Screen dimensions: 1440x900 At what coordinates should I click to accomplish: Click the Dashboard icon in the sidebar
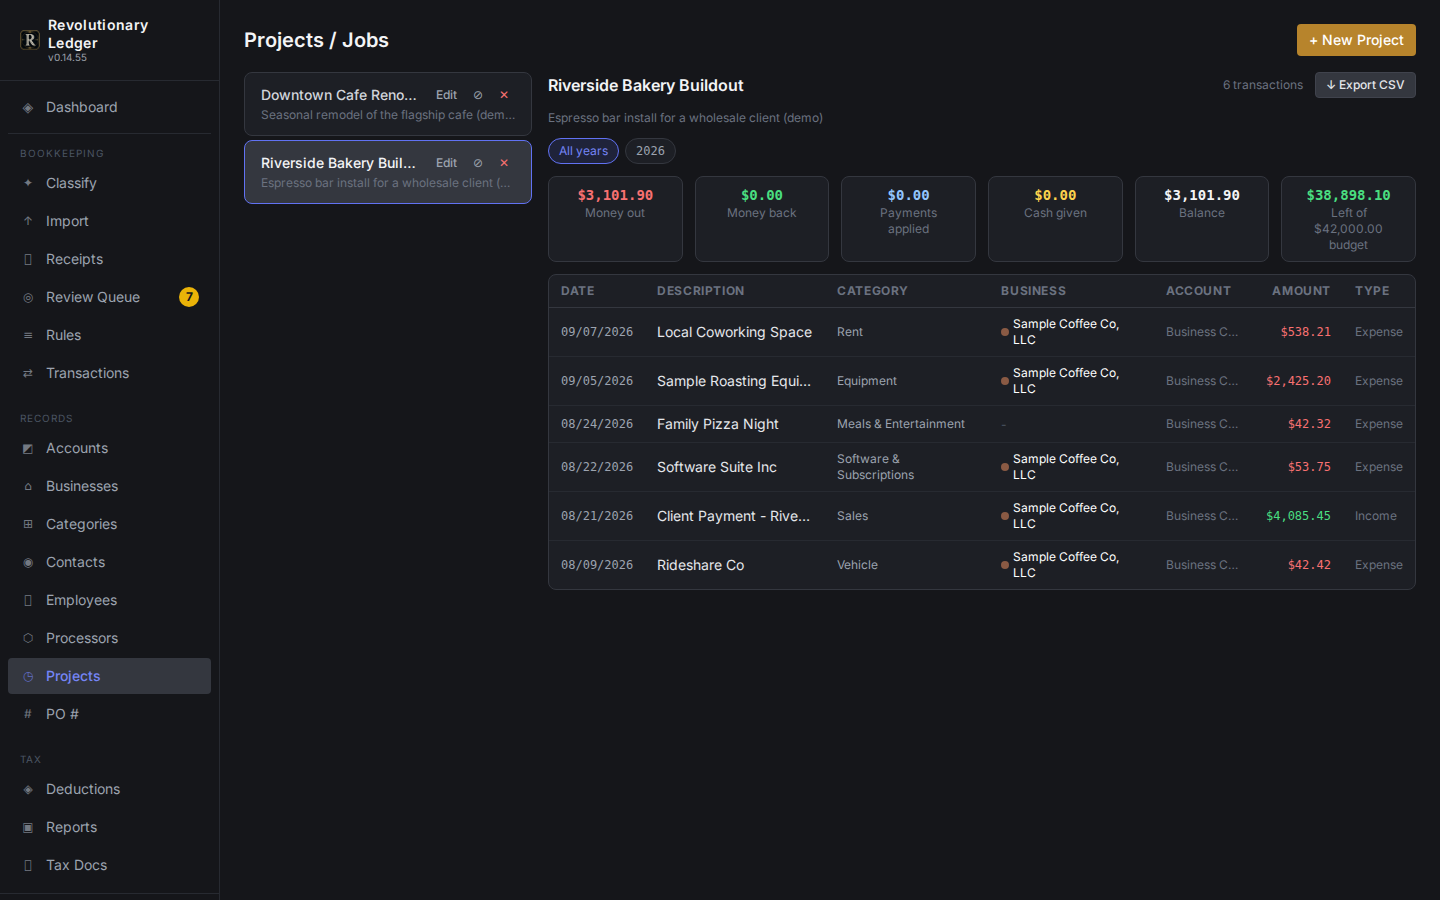tap(28, 108)
